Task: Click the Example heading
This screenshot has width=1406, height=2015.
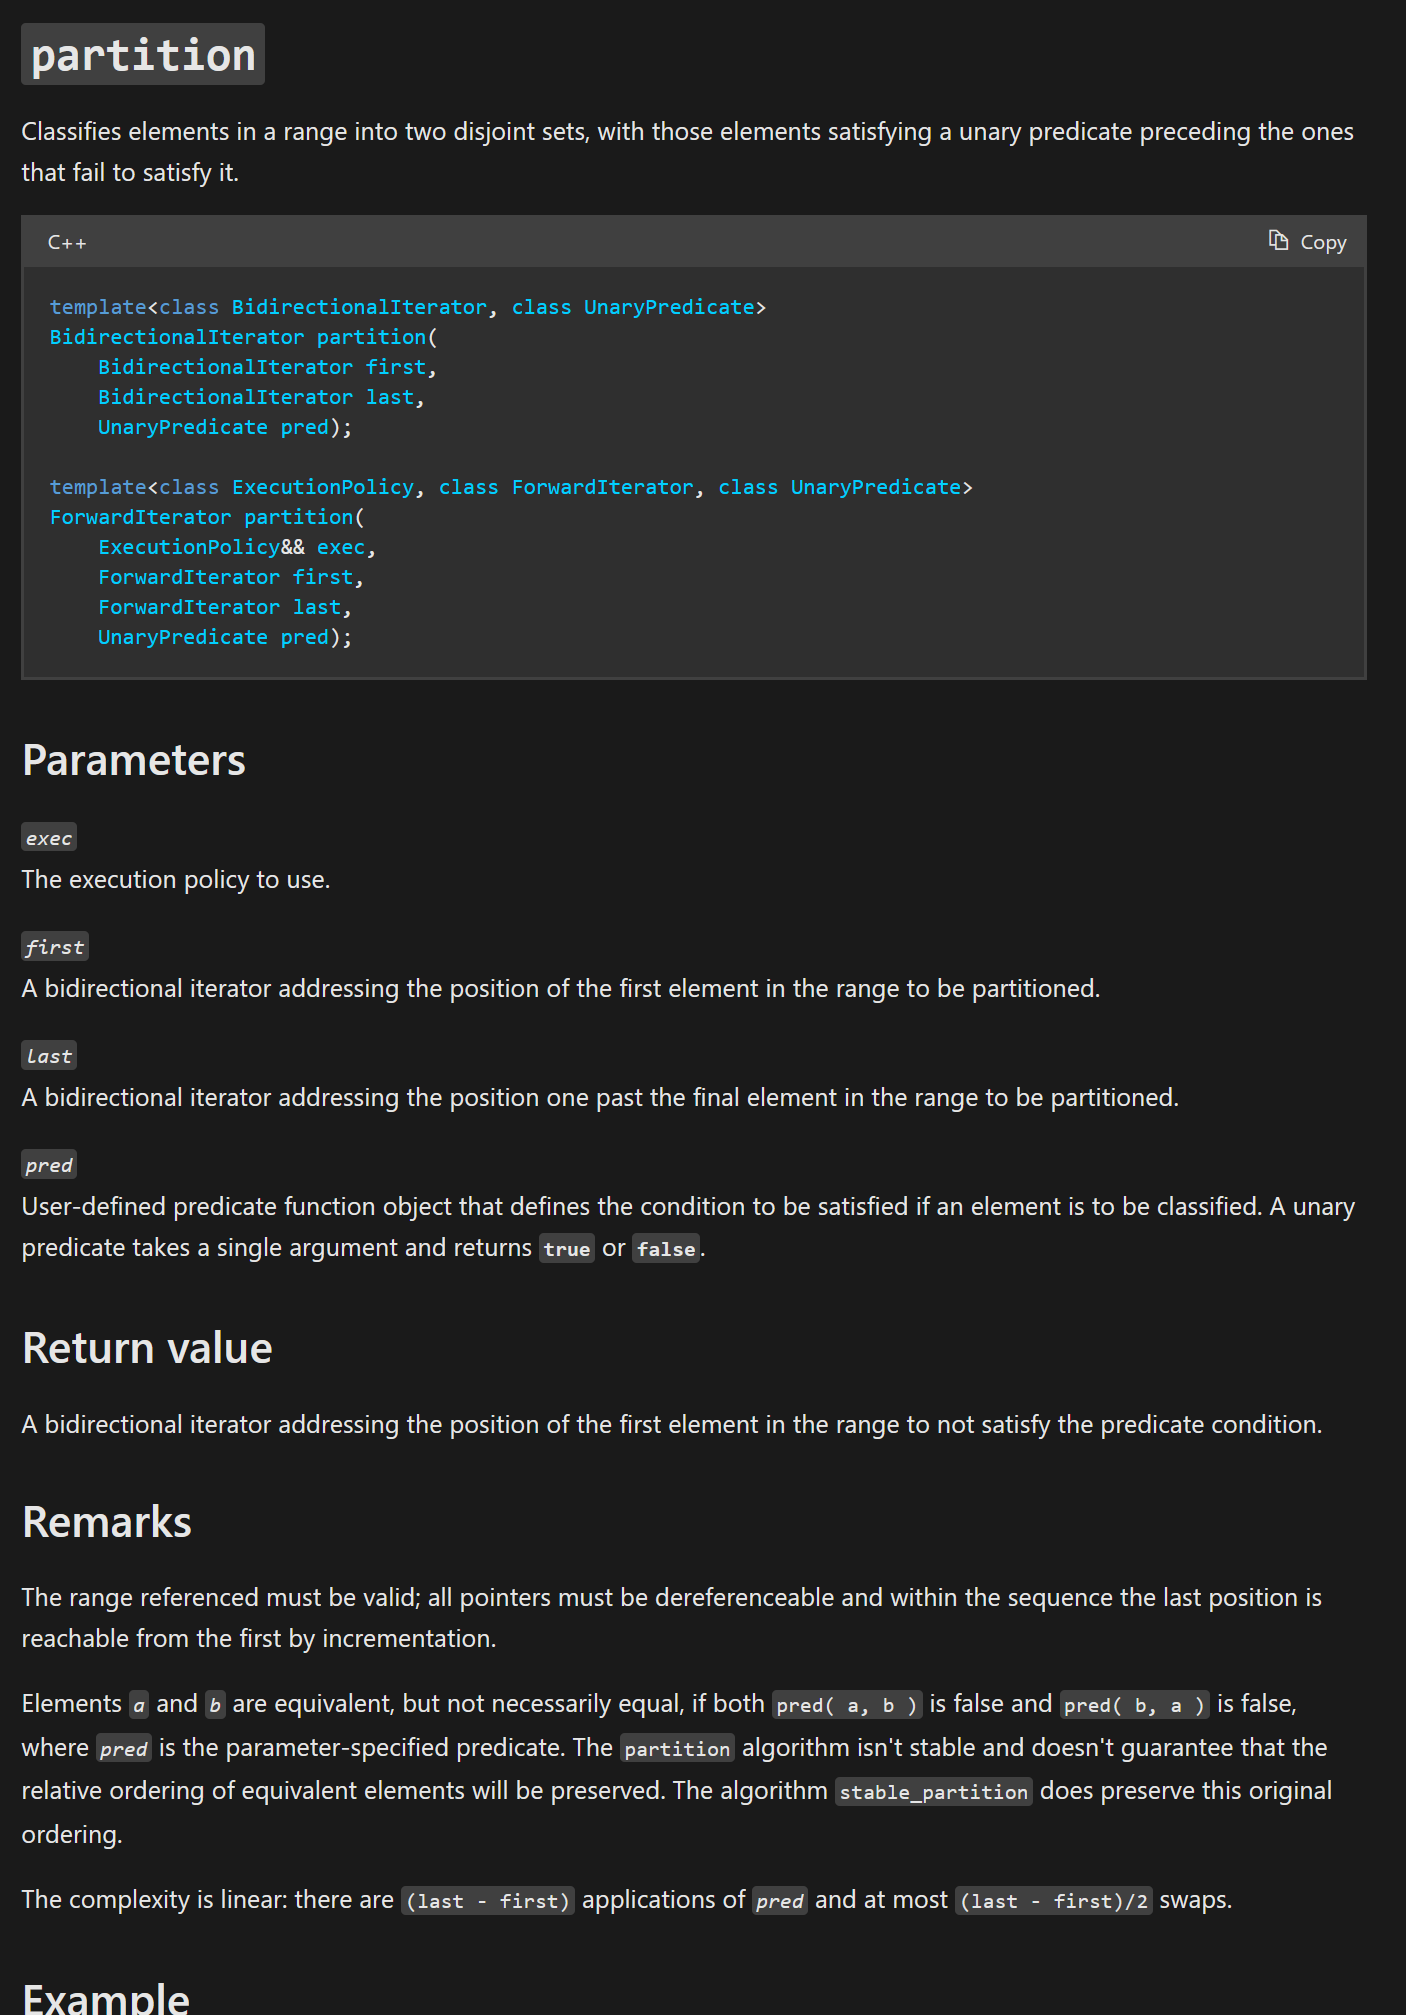Action: pyautogui.click(x=106, y=1998)
